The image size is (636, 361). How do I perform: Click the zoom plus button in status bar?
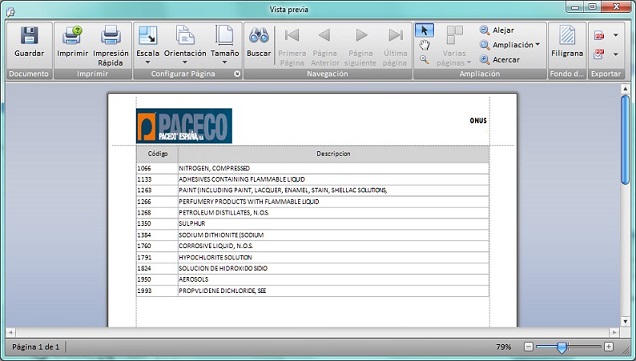608,346
